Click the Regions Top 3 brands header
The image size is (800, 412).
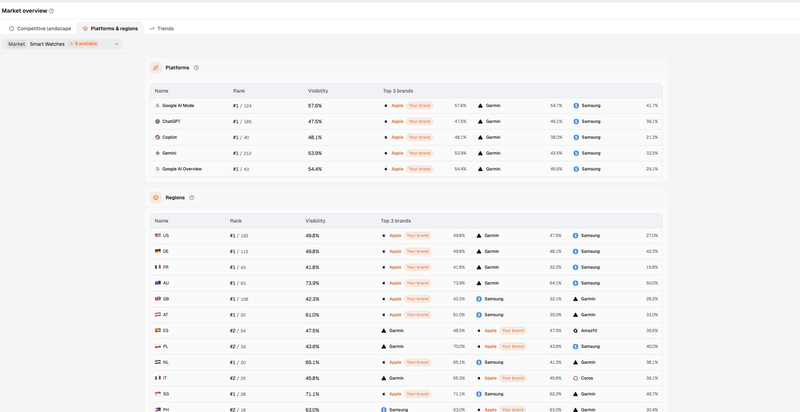396,221
